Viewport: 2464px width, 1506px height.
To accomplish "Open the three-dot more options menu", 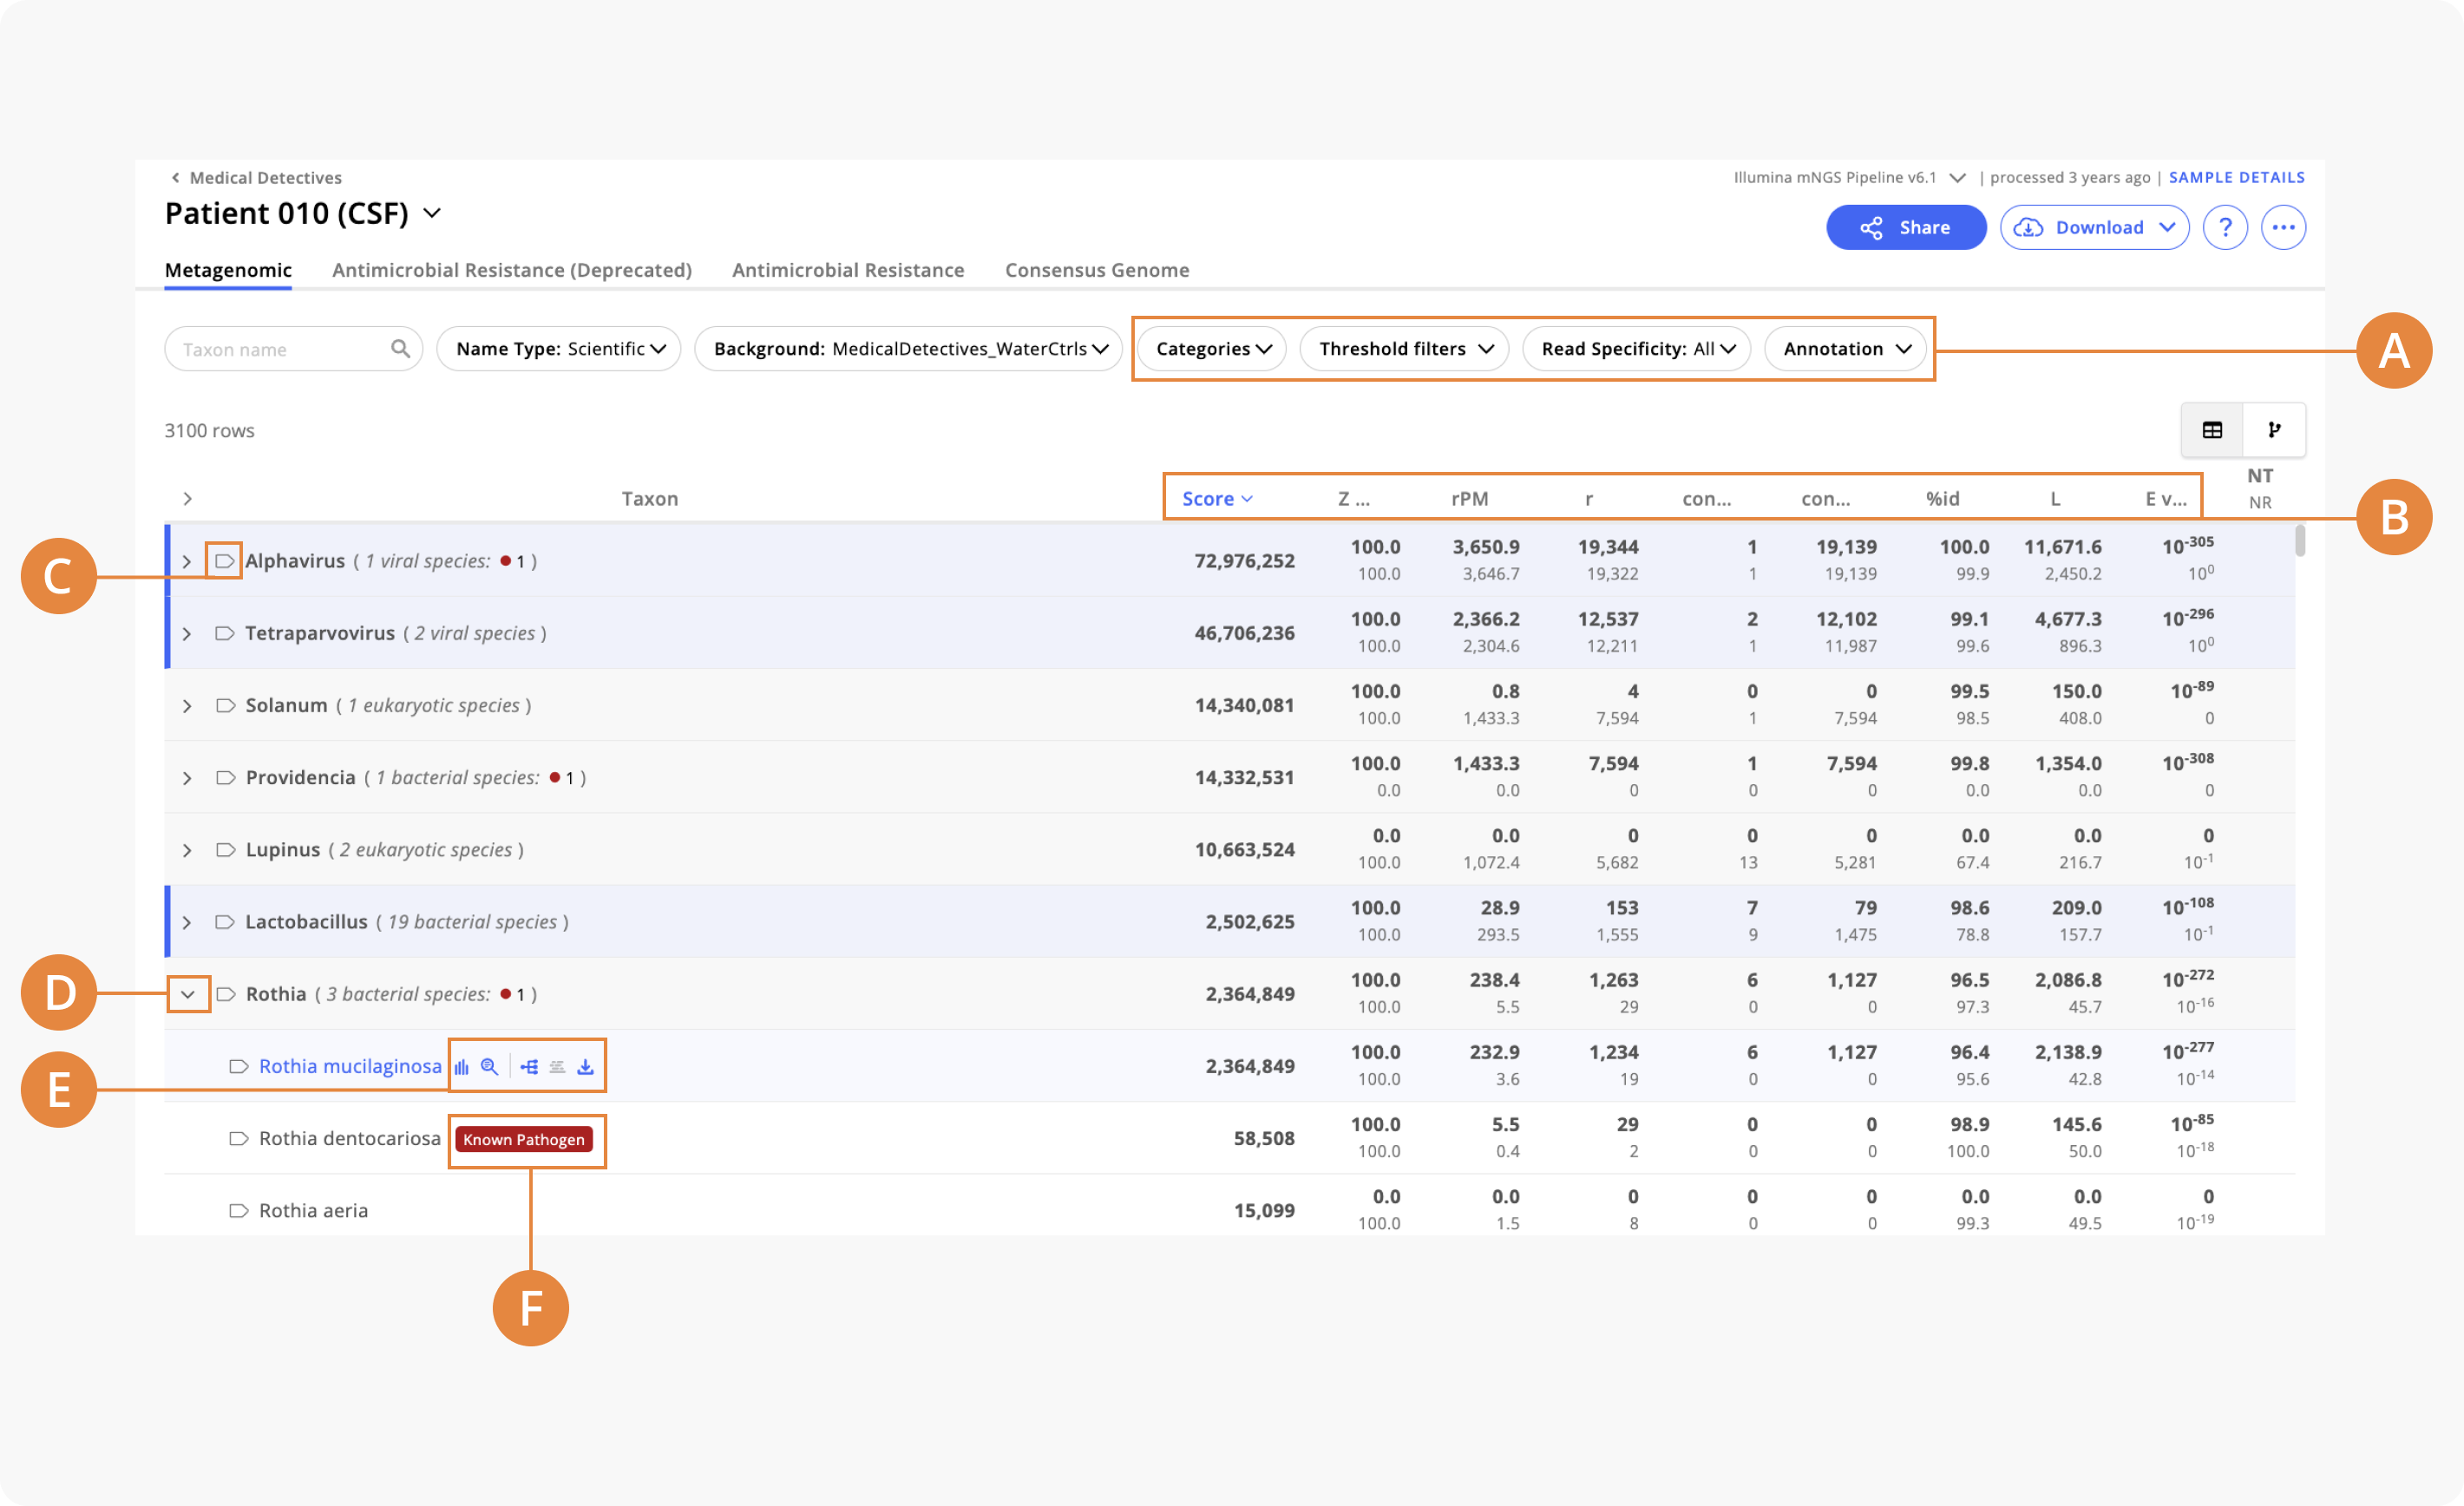I will click(x=2284, y=227).
